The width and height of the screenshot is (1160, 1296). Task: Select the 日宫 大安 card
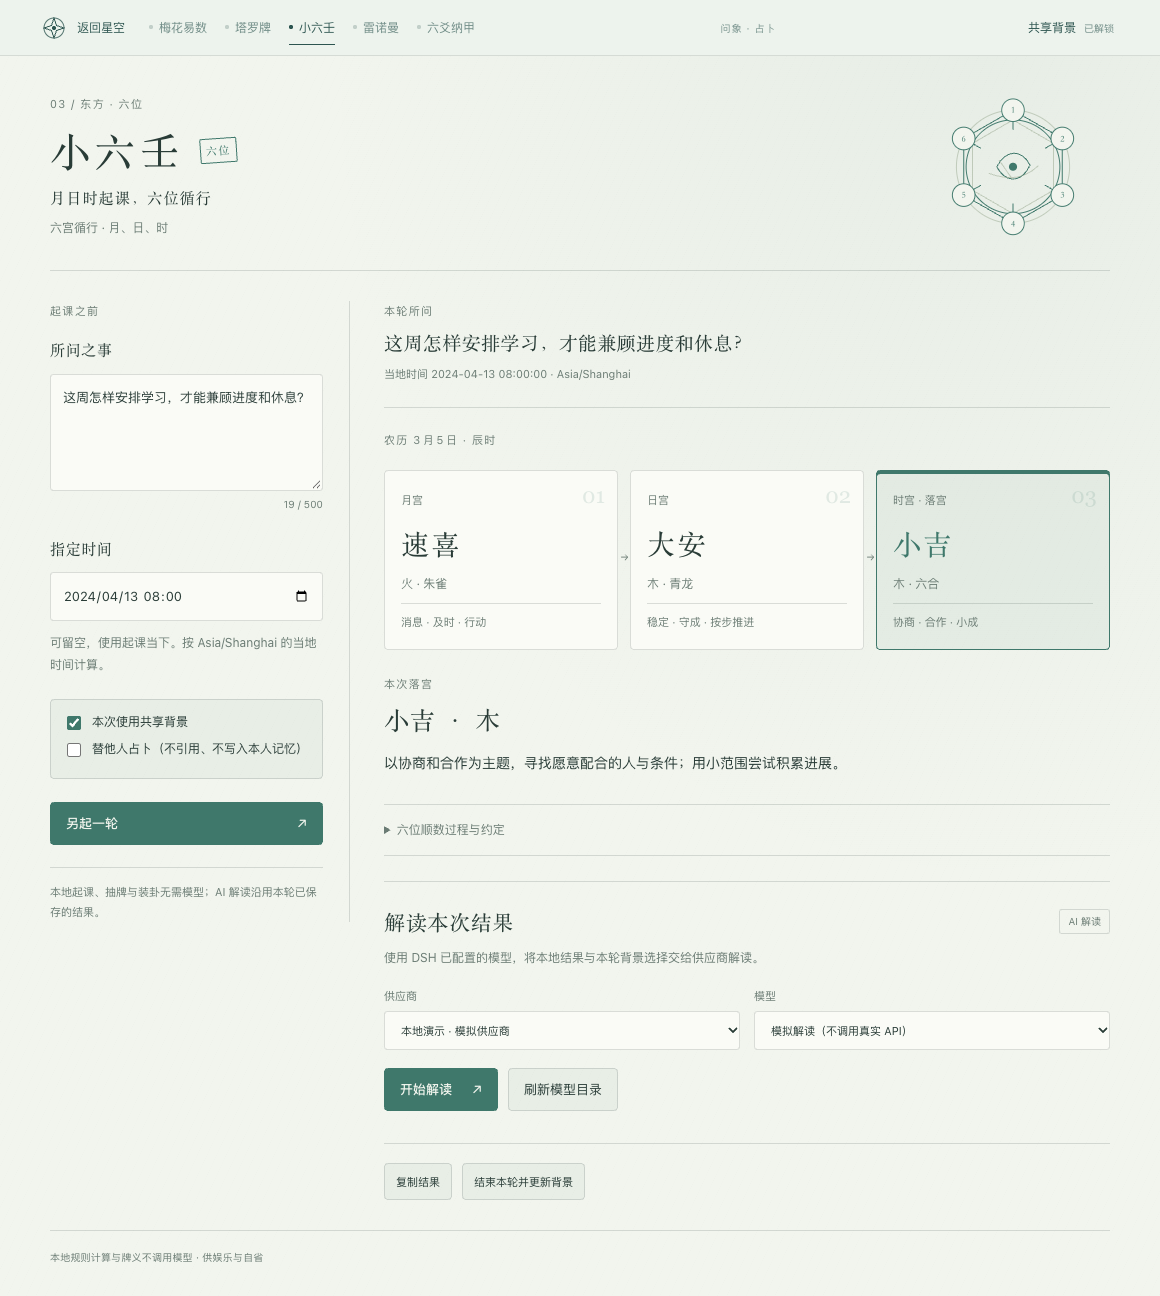point(747,560)
